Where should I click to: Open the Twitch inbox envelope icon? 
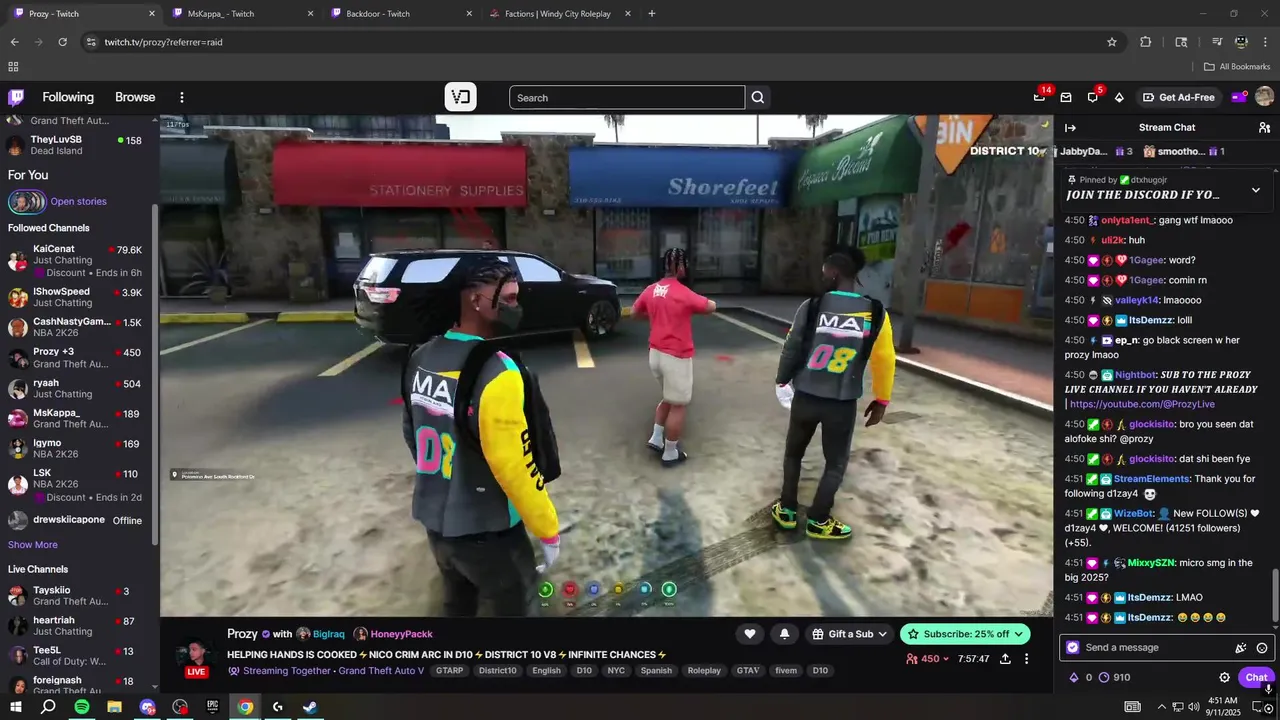[x=1066, y=97]
